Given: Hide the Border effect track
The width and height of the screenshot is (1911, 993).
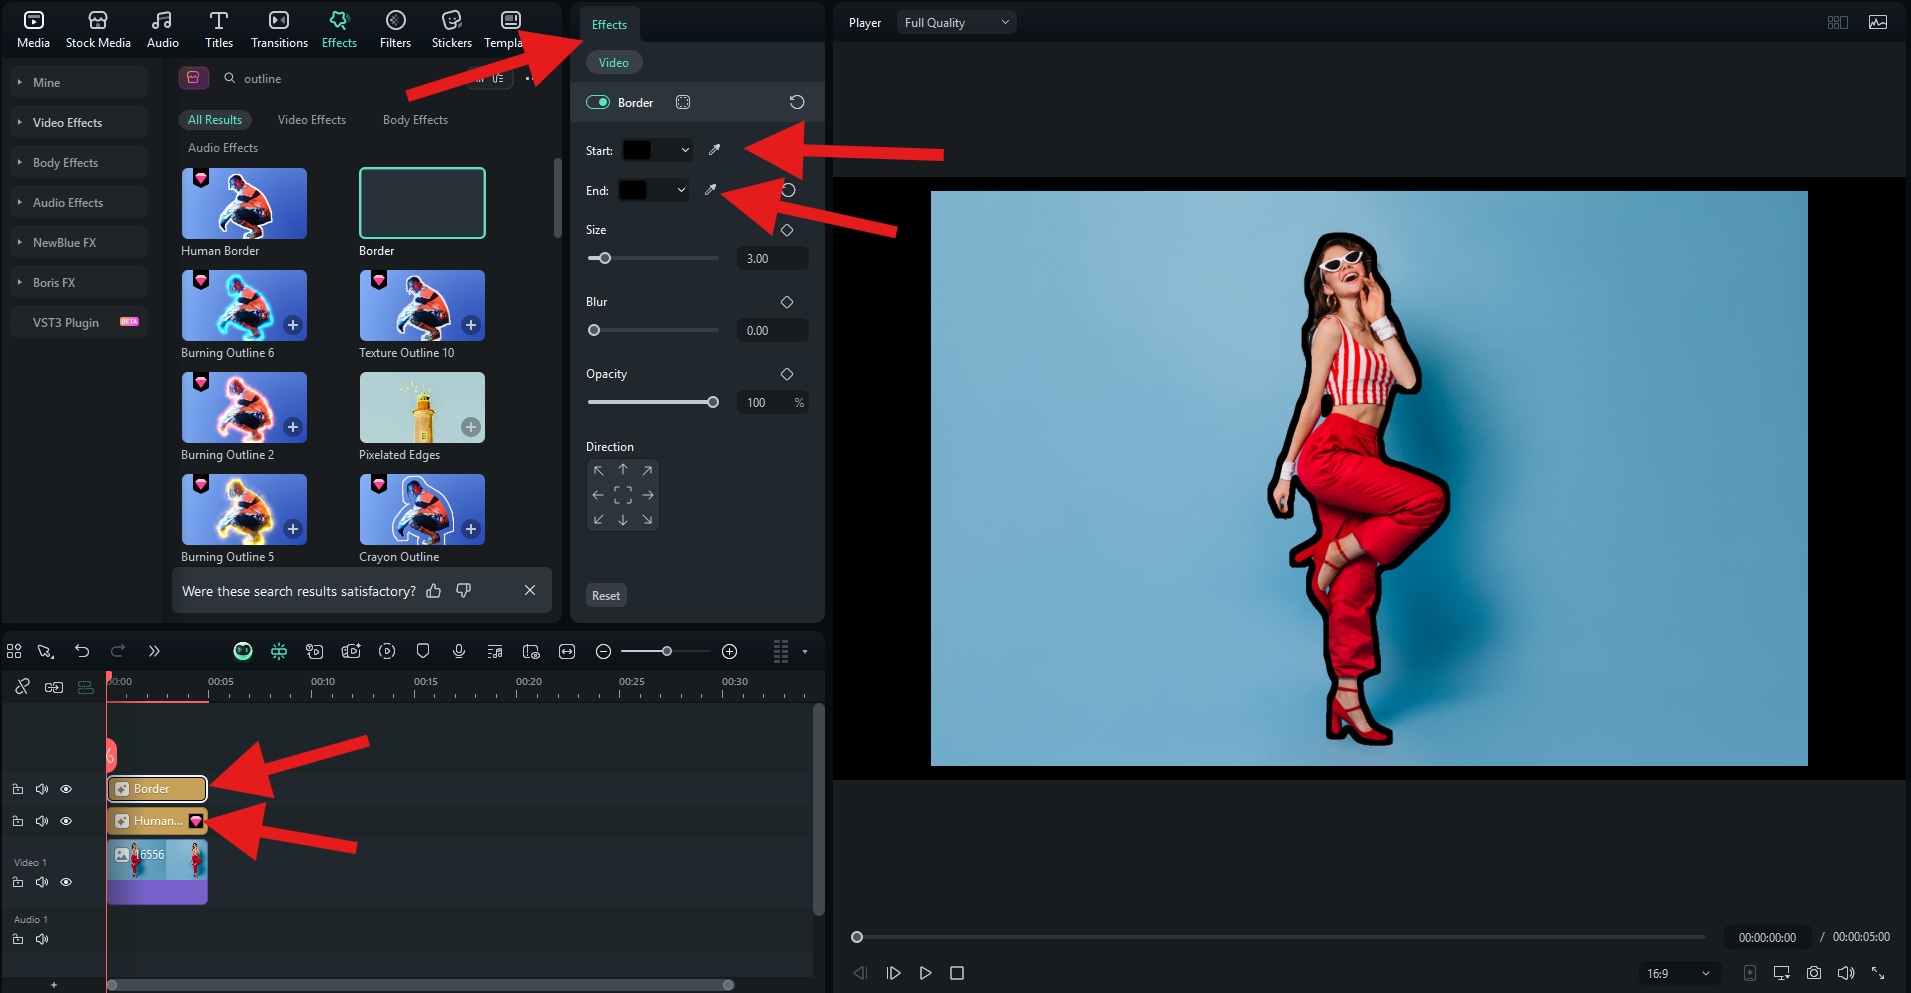Looking at the screenshot, I should (x=66, y=789).
